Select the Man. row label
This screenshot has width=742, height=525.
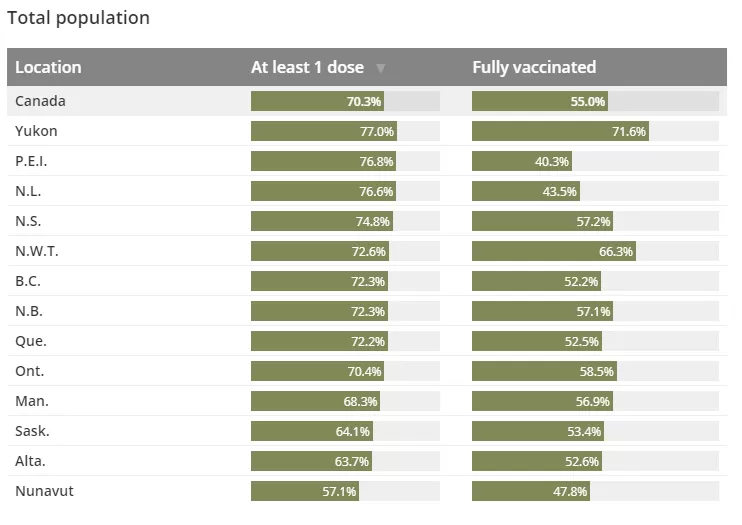(x=32, y=401)
